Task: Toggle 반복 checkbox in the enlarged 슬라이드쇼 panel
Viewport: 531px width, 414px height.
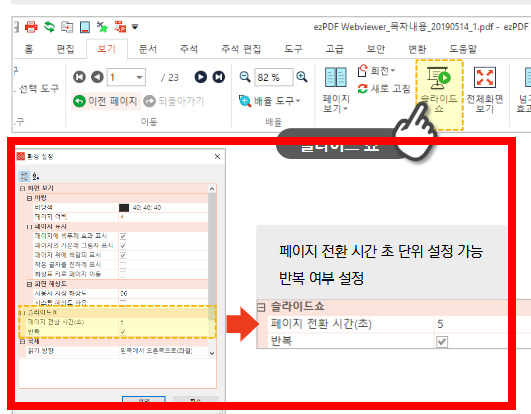Action: (442, 342)
